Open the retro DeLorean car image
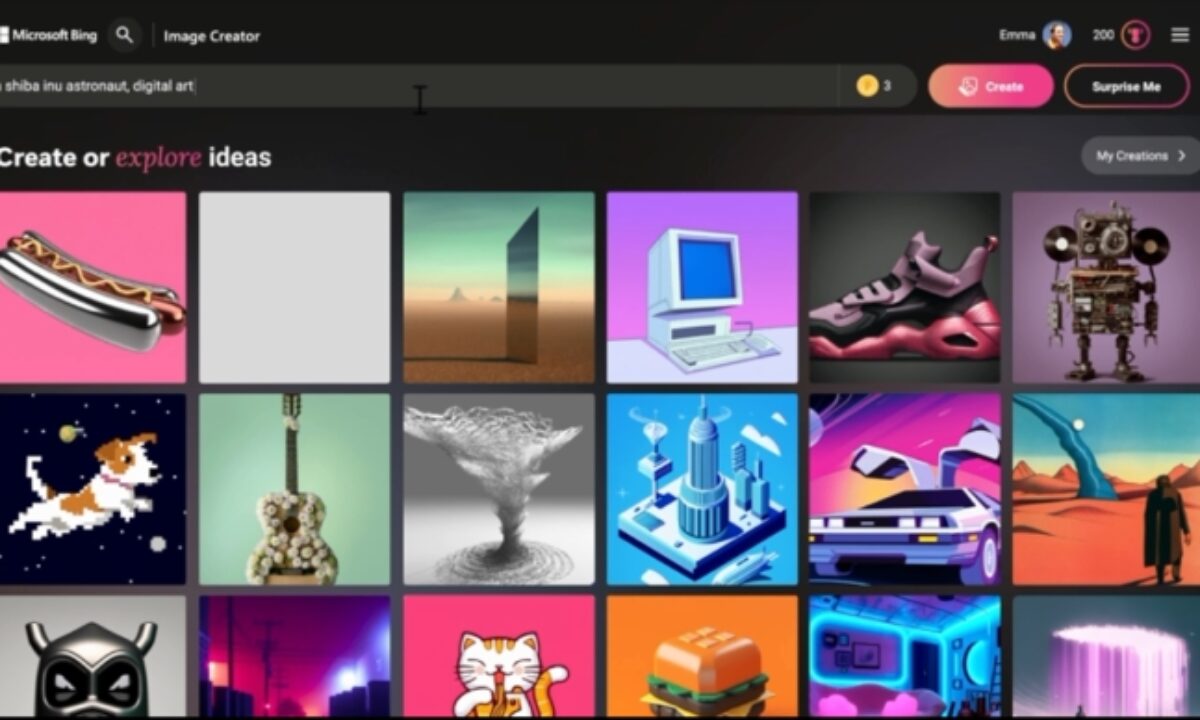This screenshot has width=1200, height=720. tap(904, 488)
